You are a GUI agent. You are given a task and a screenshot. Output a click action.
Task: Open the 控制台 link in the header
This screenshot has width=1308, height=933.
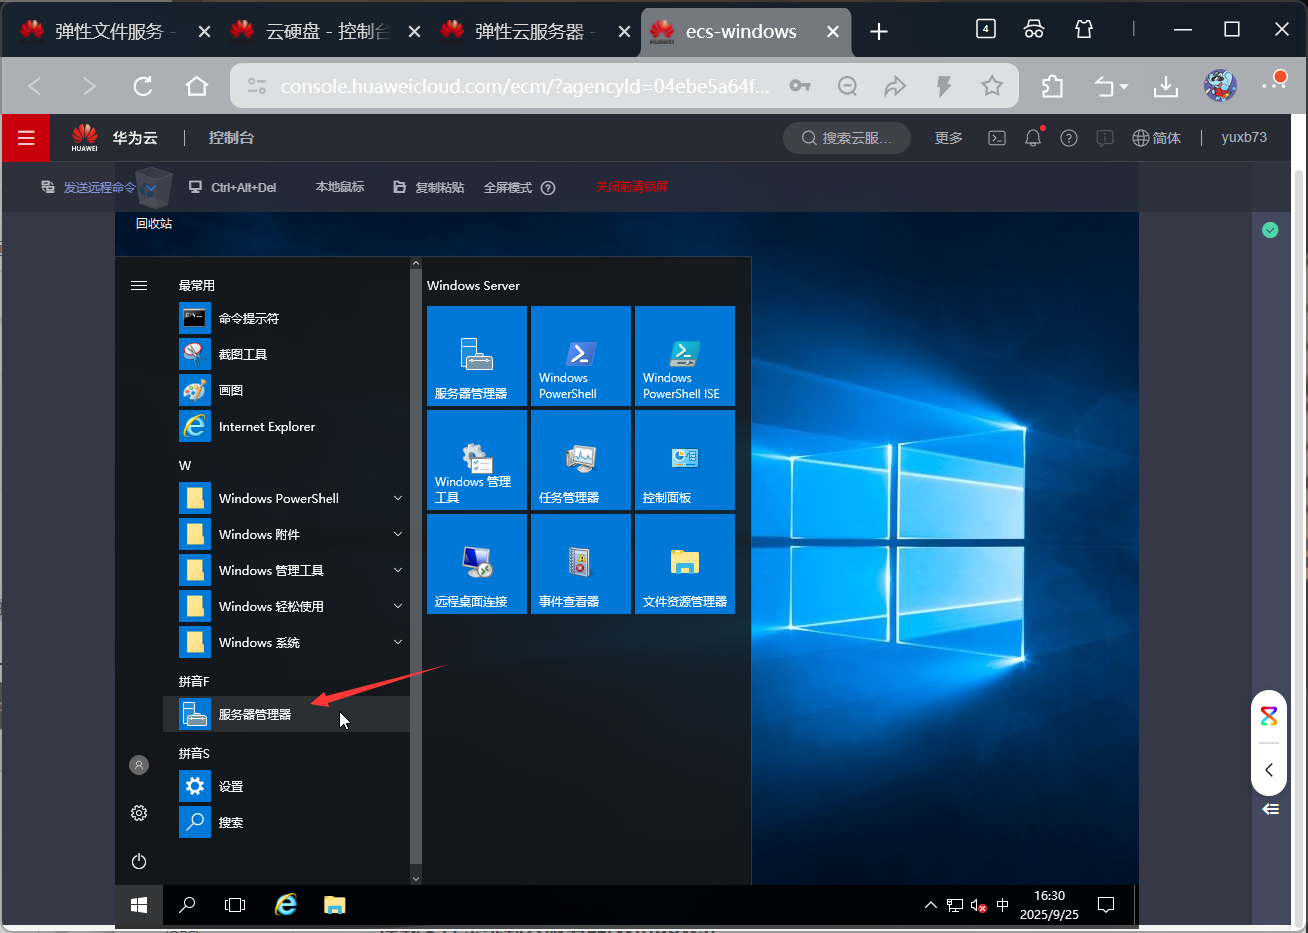231,138
